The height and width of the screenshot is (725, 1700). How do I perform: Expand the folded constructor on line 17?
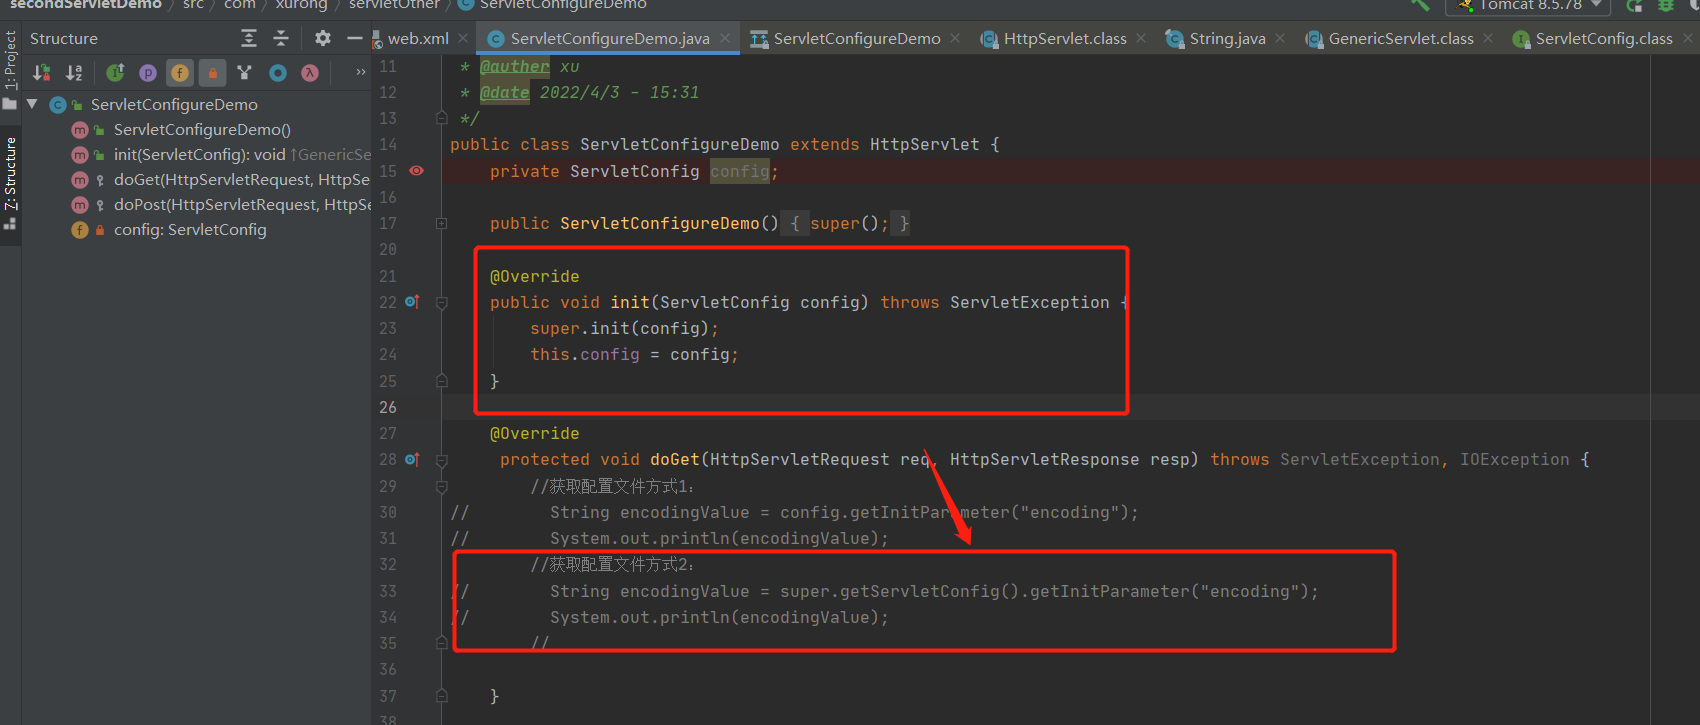tap(441, 224)
